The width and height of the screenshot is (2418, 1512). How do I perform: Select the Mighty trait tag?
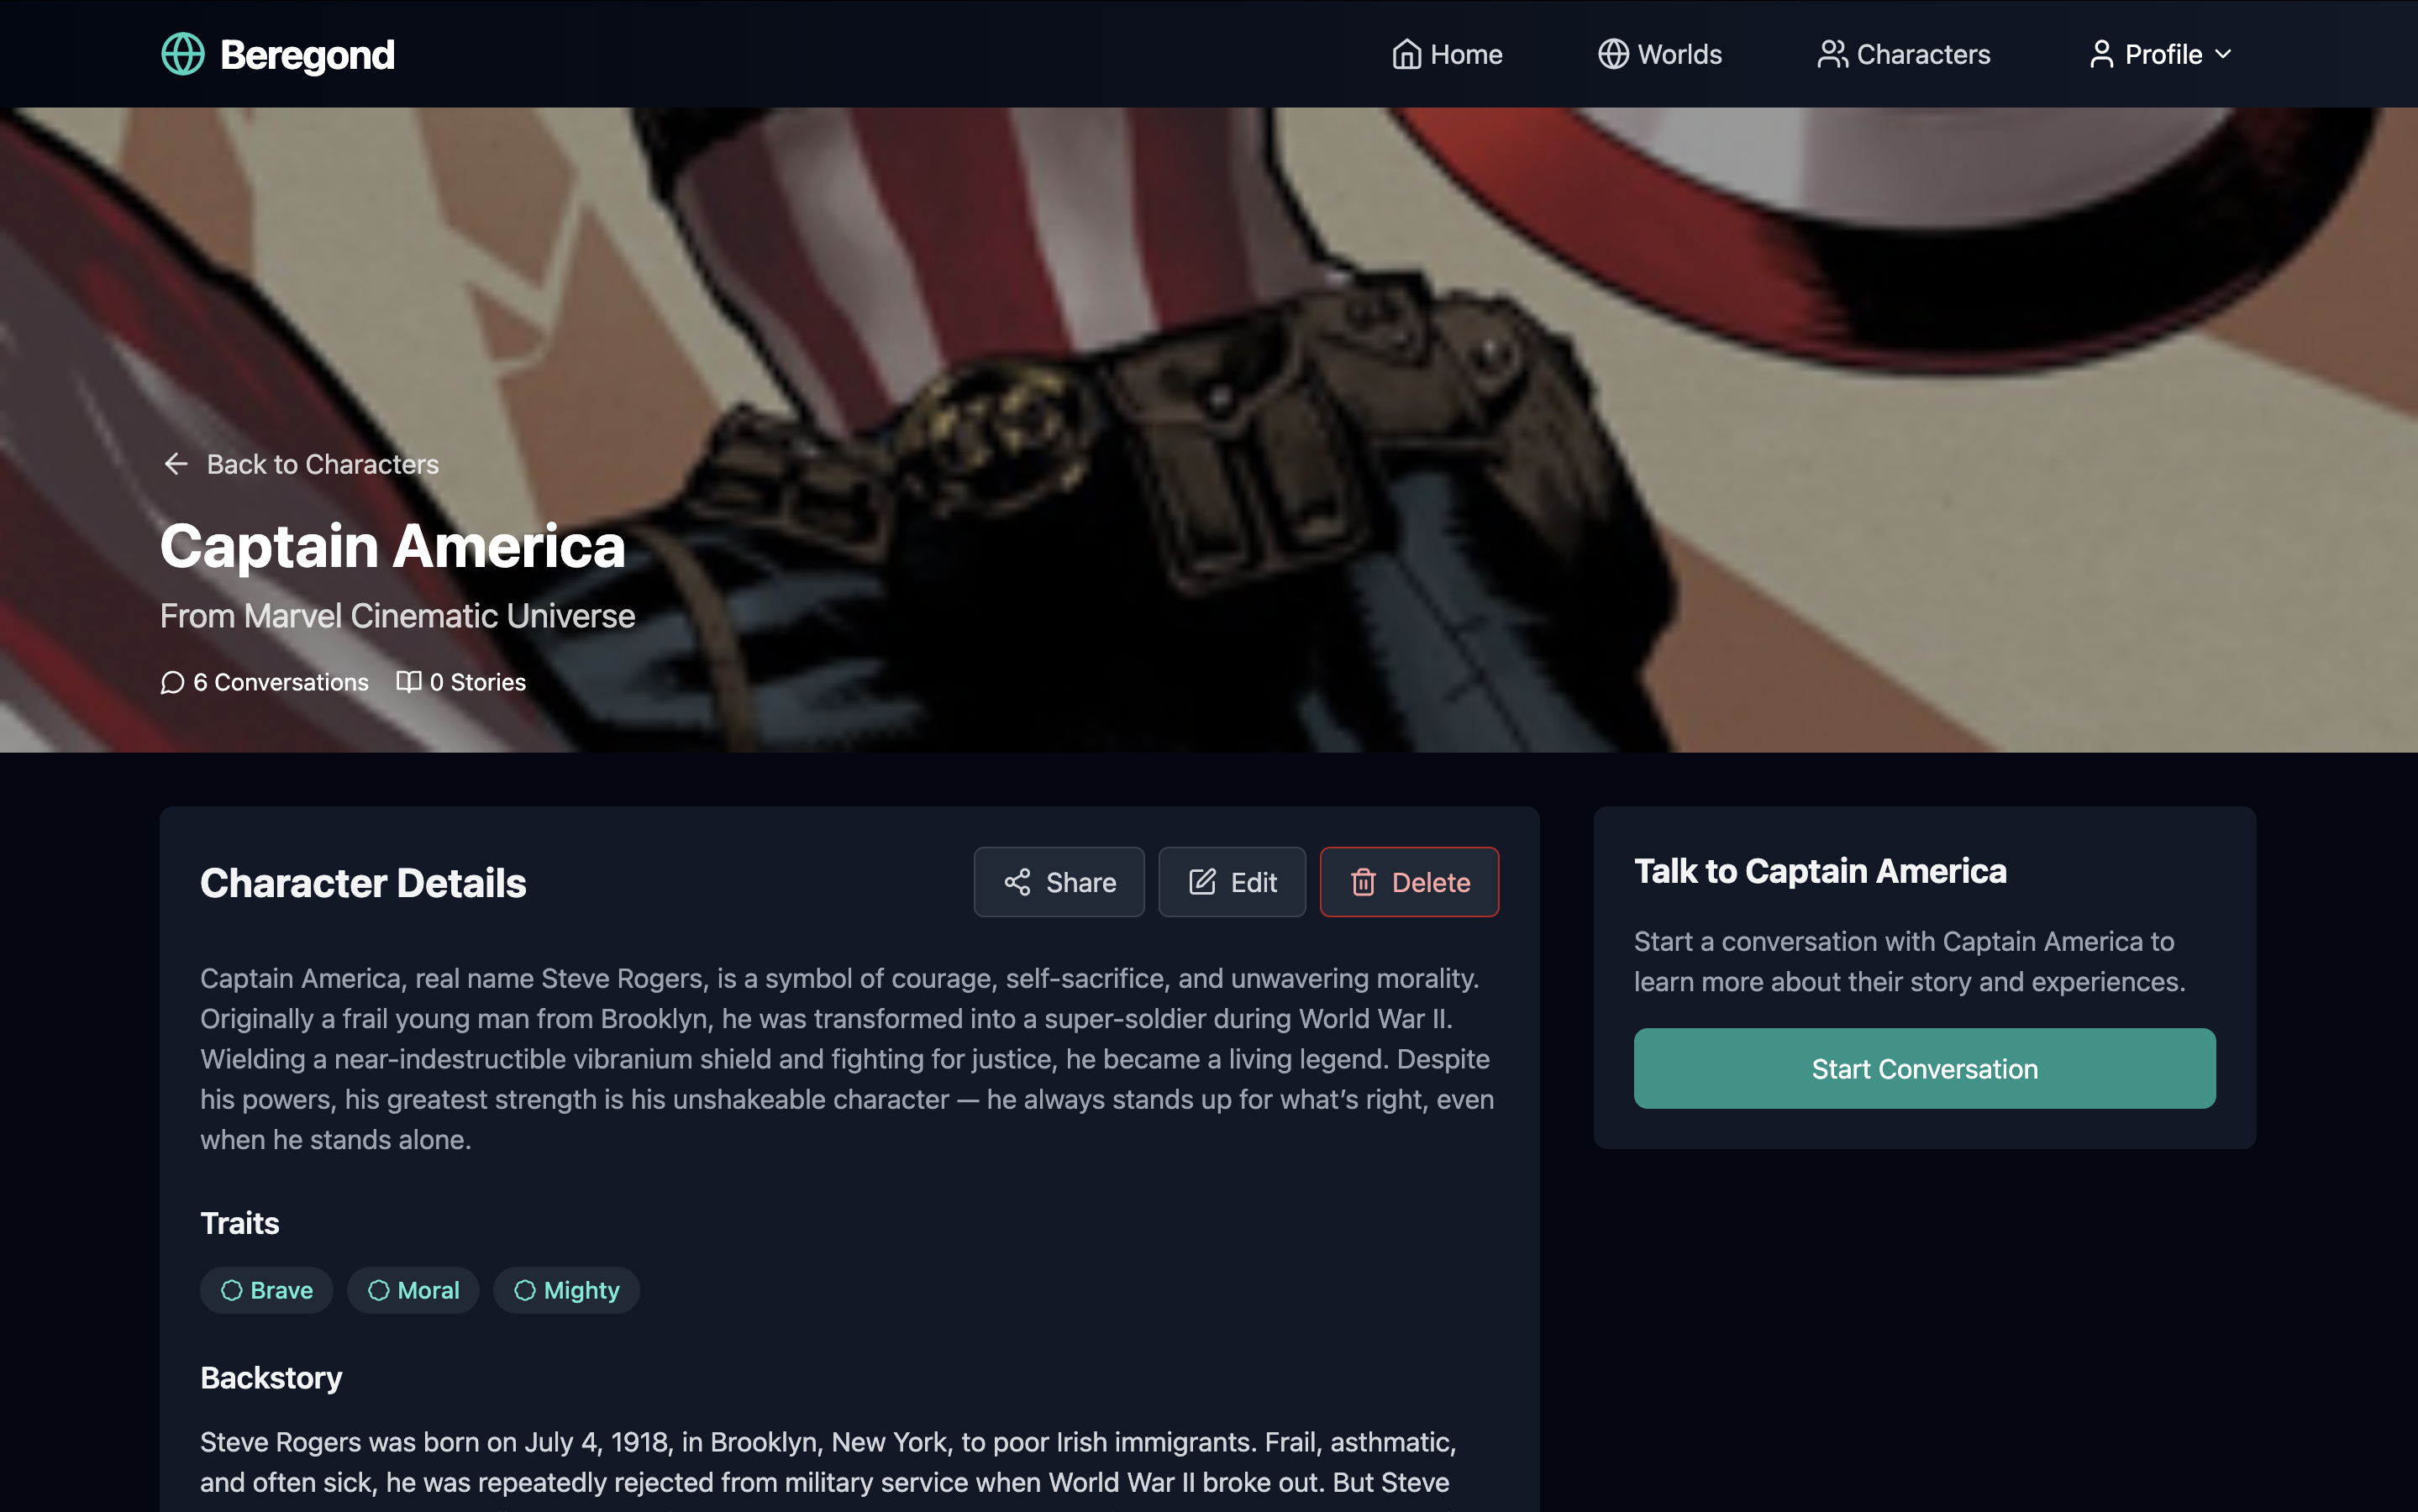tap(566, 1290)
